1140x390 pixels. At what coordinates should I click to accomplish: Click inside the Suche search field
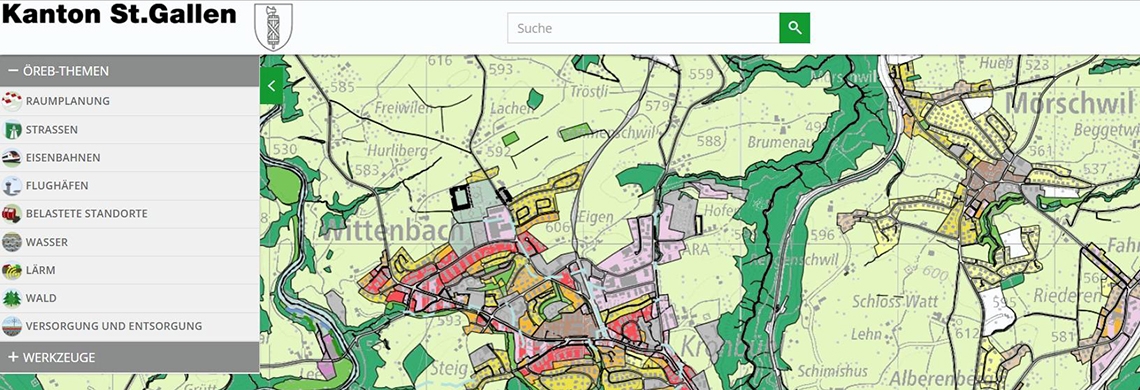643,28
